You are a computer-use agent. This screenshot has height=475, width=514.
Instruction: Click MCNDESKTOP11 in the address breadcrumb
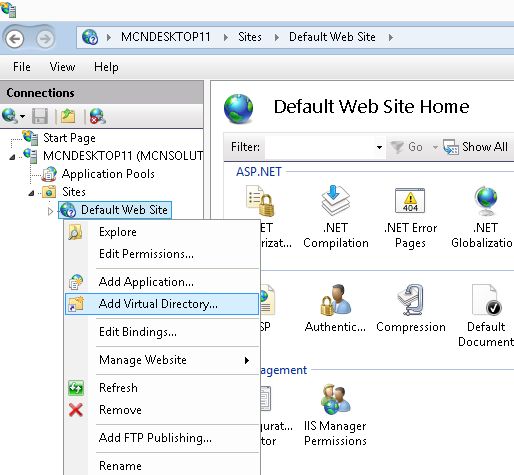[166, 37]
